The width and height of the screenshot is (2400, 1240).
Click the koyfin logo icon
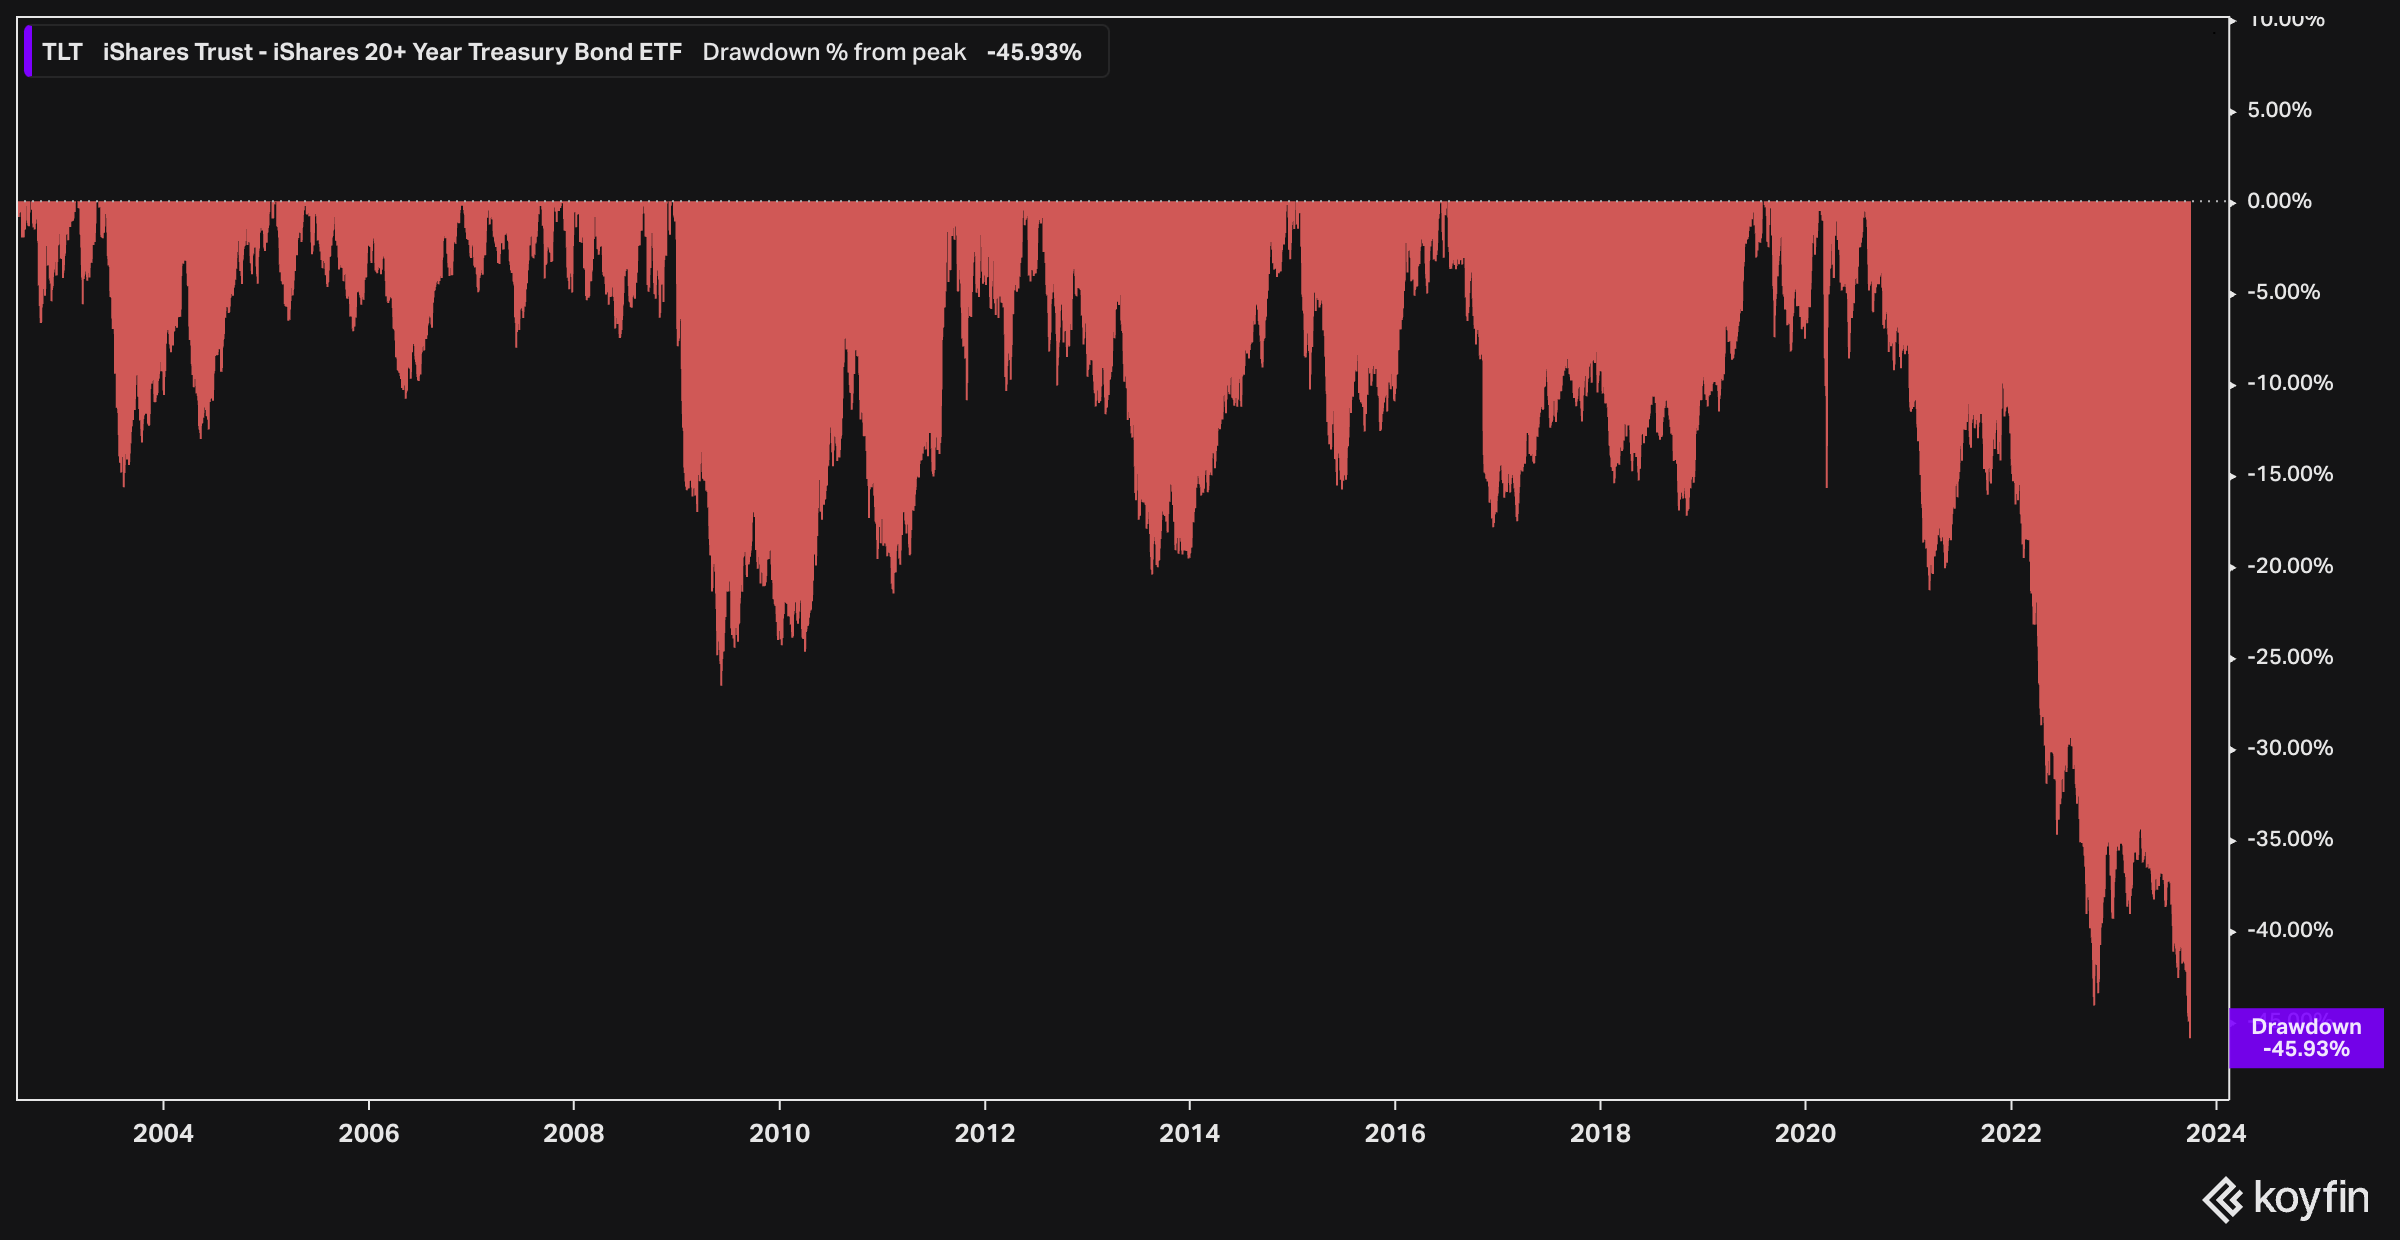coord(2223,1199)
